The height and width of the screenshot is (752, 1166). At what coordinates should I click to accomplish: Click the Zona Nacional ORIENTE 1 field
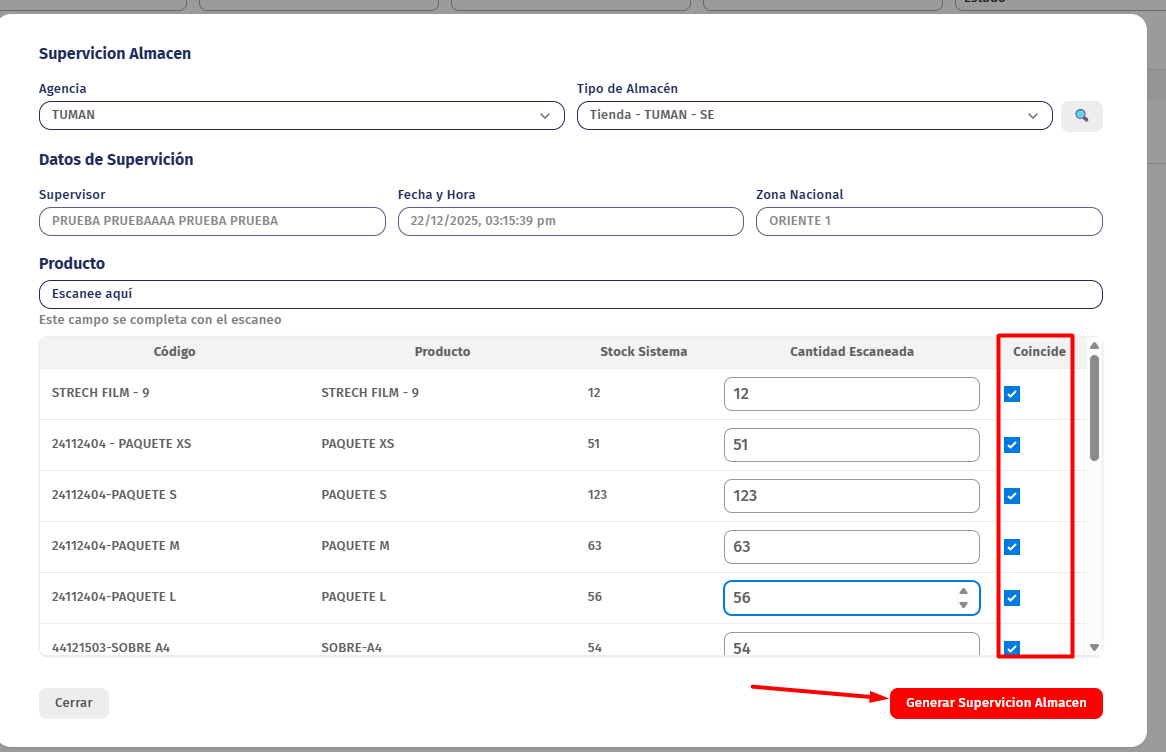click(x=929, y=222)
